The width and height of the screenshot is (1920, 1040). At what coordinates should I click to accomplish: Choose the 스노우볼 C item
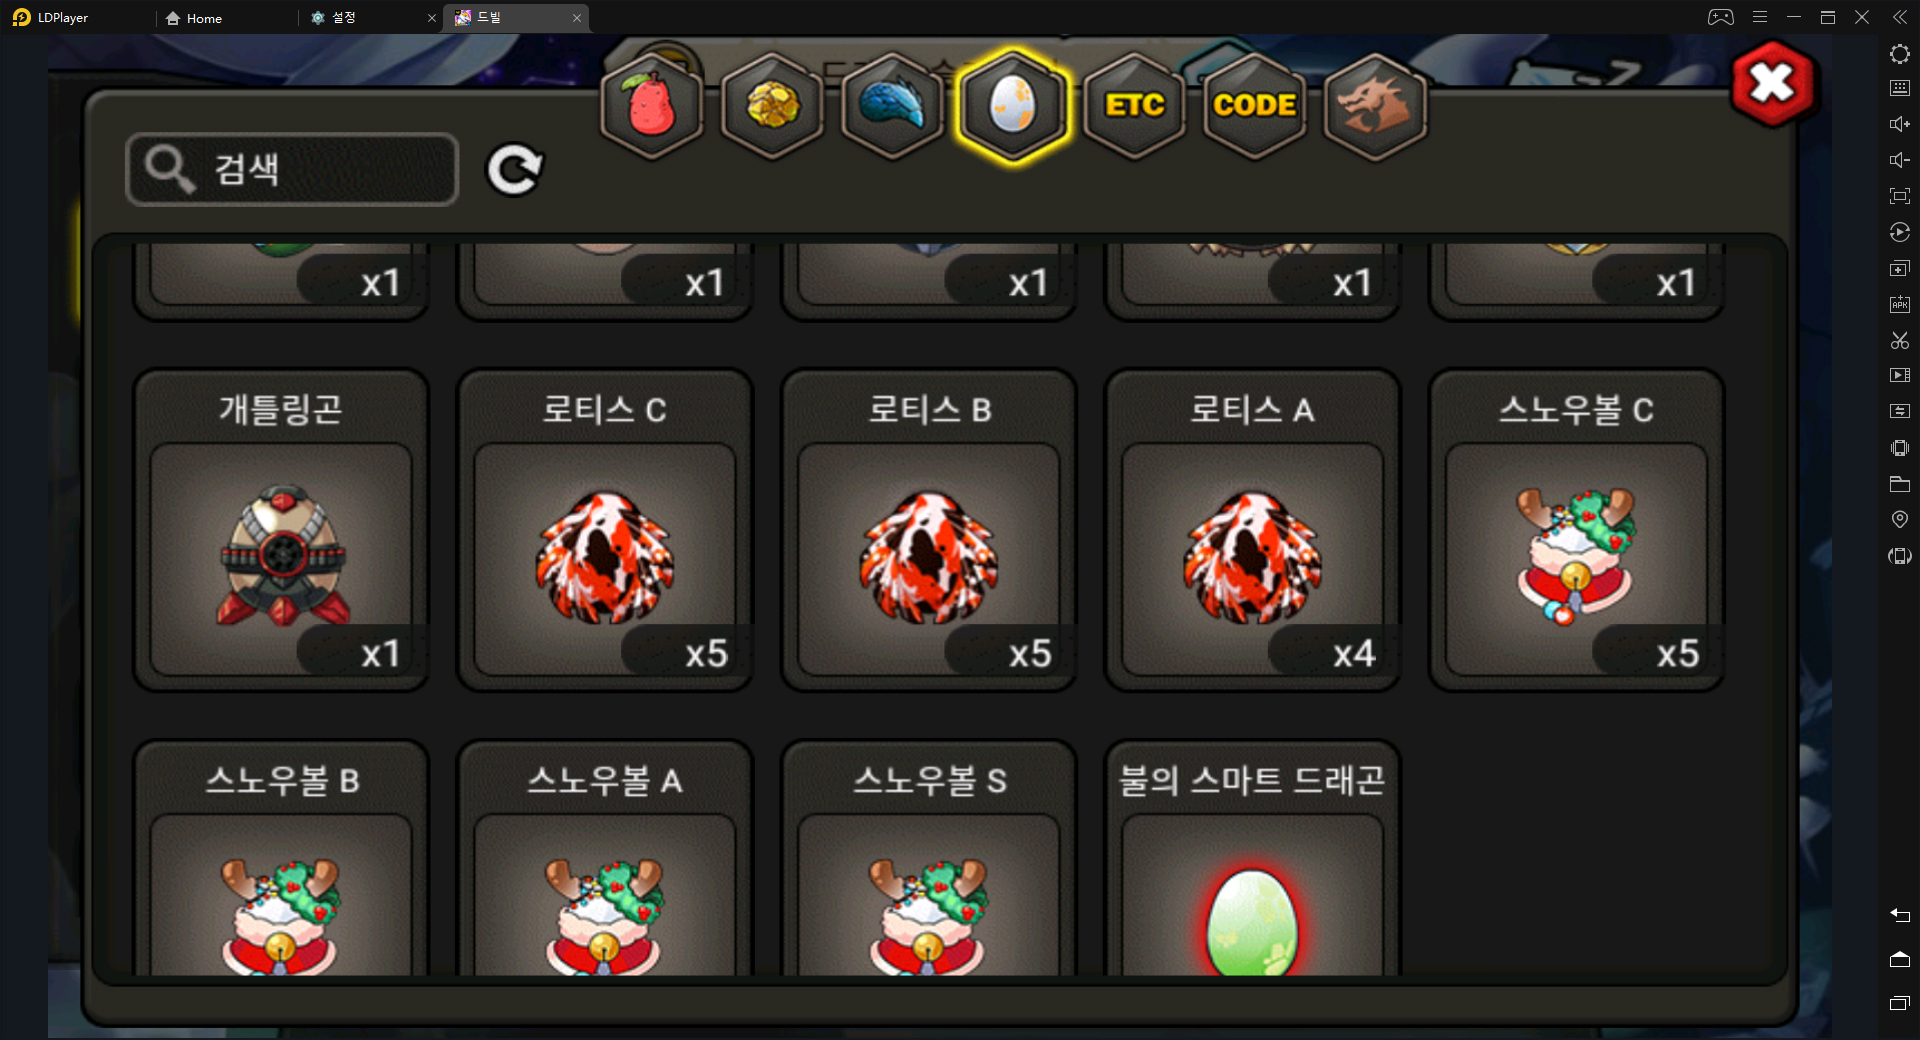click(1577, 530)
